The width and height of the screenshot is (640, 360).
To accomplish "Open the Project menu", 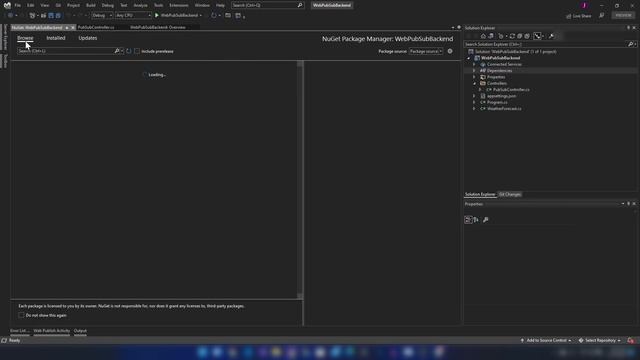I will point(73,5).
